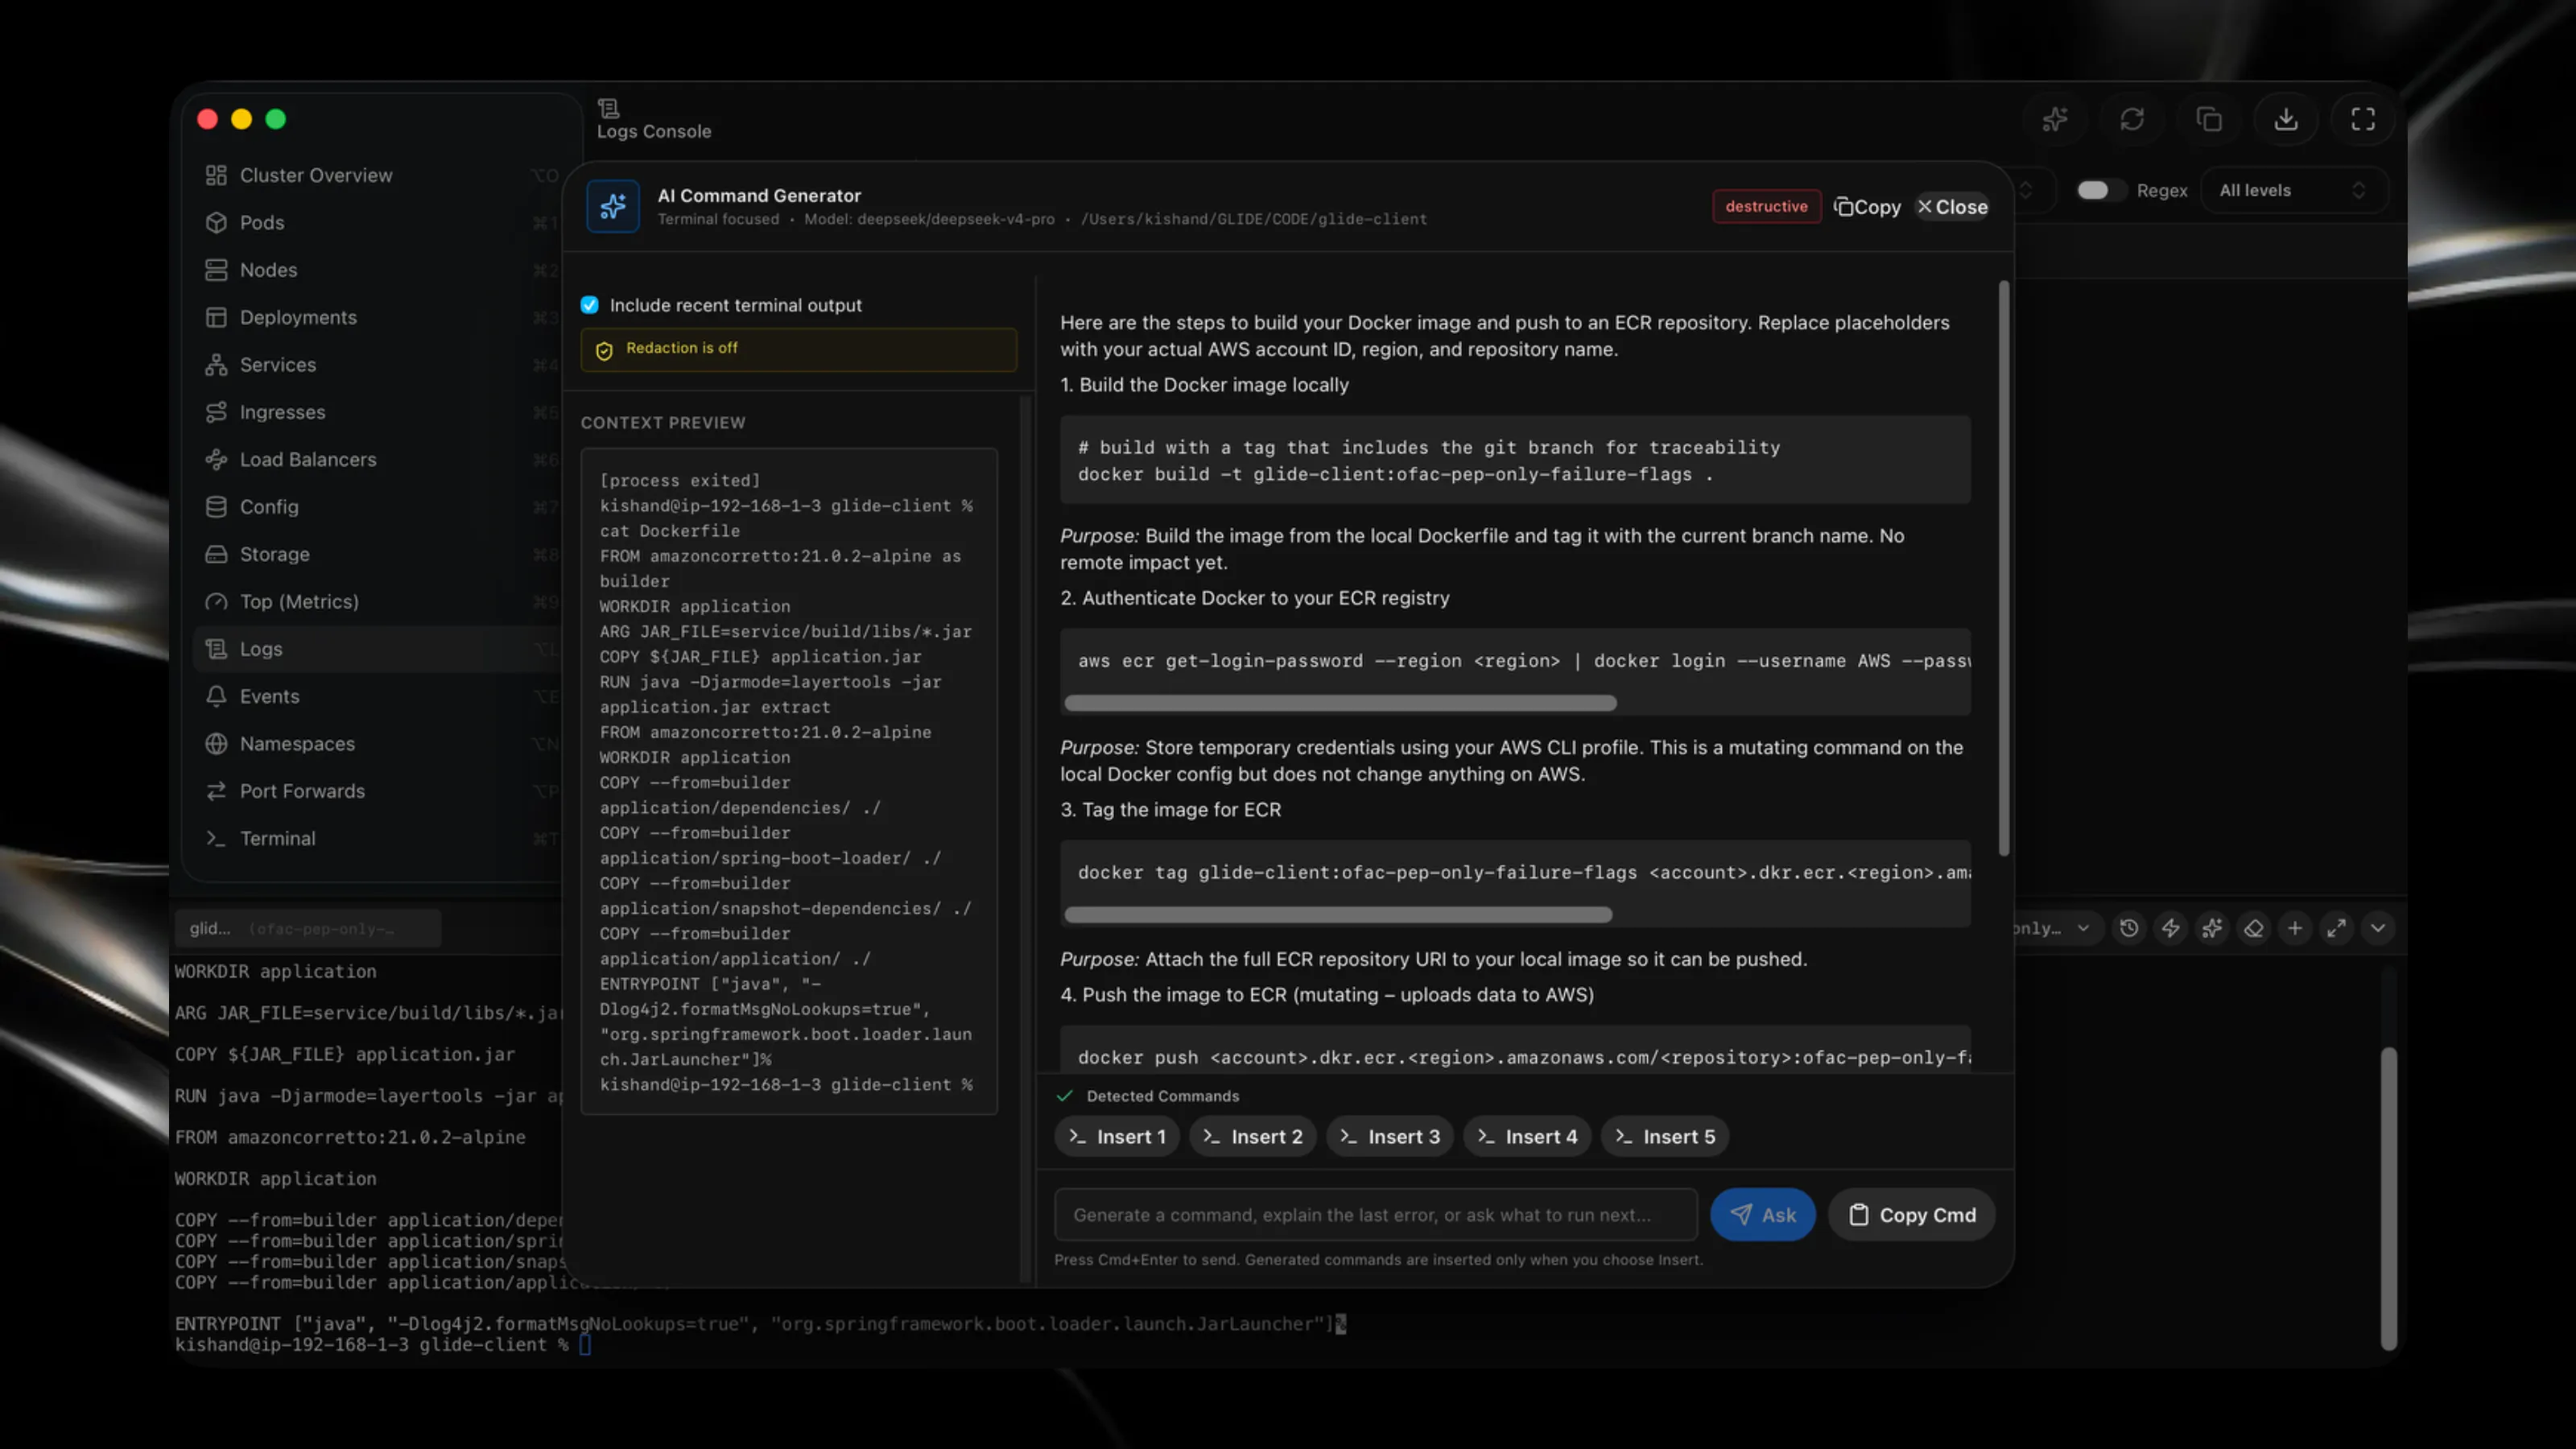This screenshot has width=2576, height=1449.
Task: Insert command 2 into terminal
Action: click(x=1253, y=1137)
